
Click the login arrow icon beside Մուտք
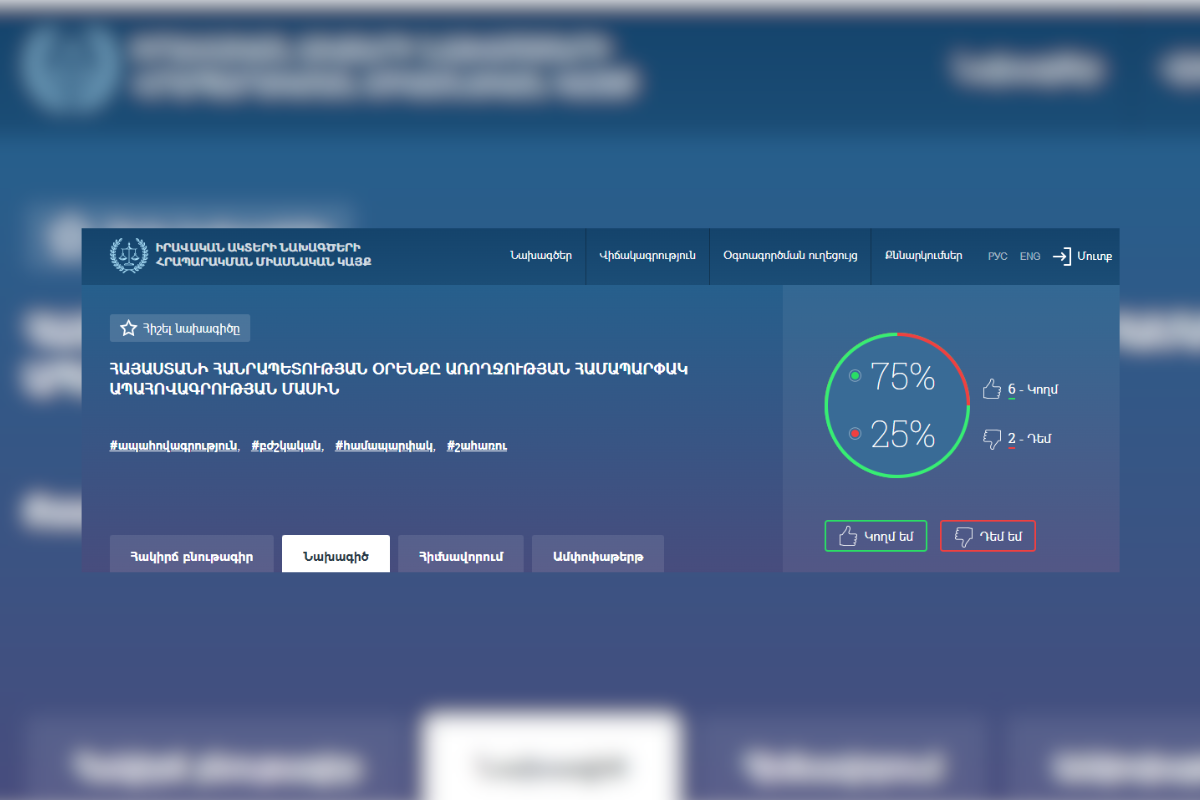click(x=1061, y=256)
